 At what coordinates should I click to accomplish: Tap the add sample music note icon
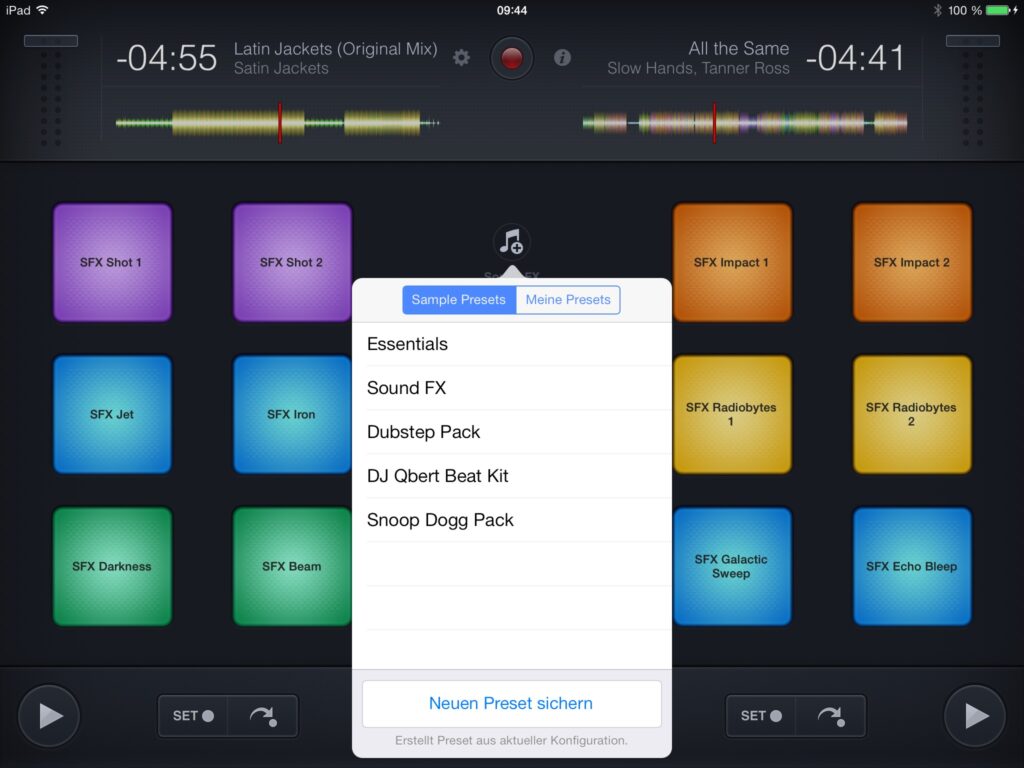(x=511, y=242)
